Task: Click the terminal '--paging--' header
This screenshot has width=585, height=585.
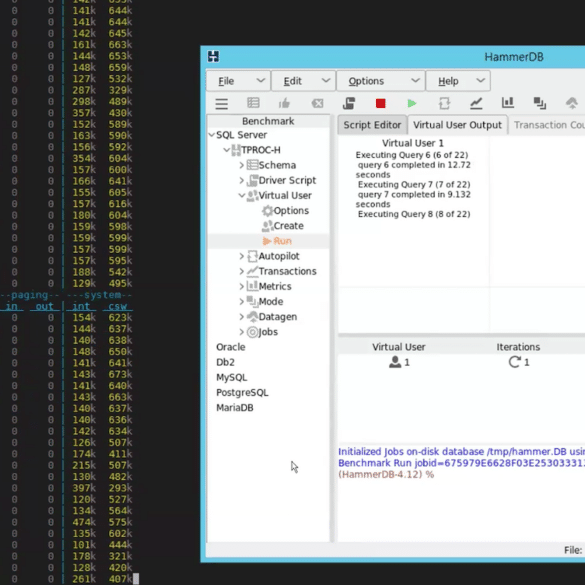Action: point(30,295)
